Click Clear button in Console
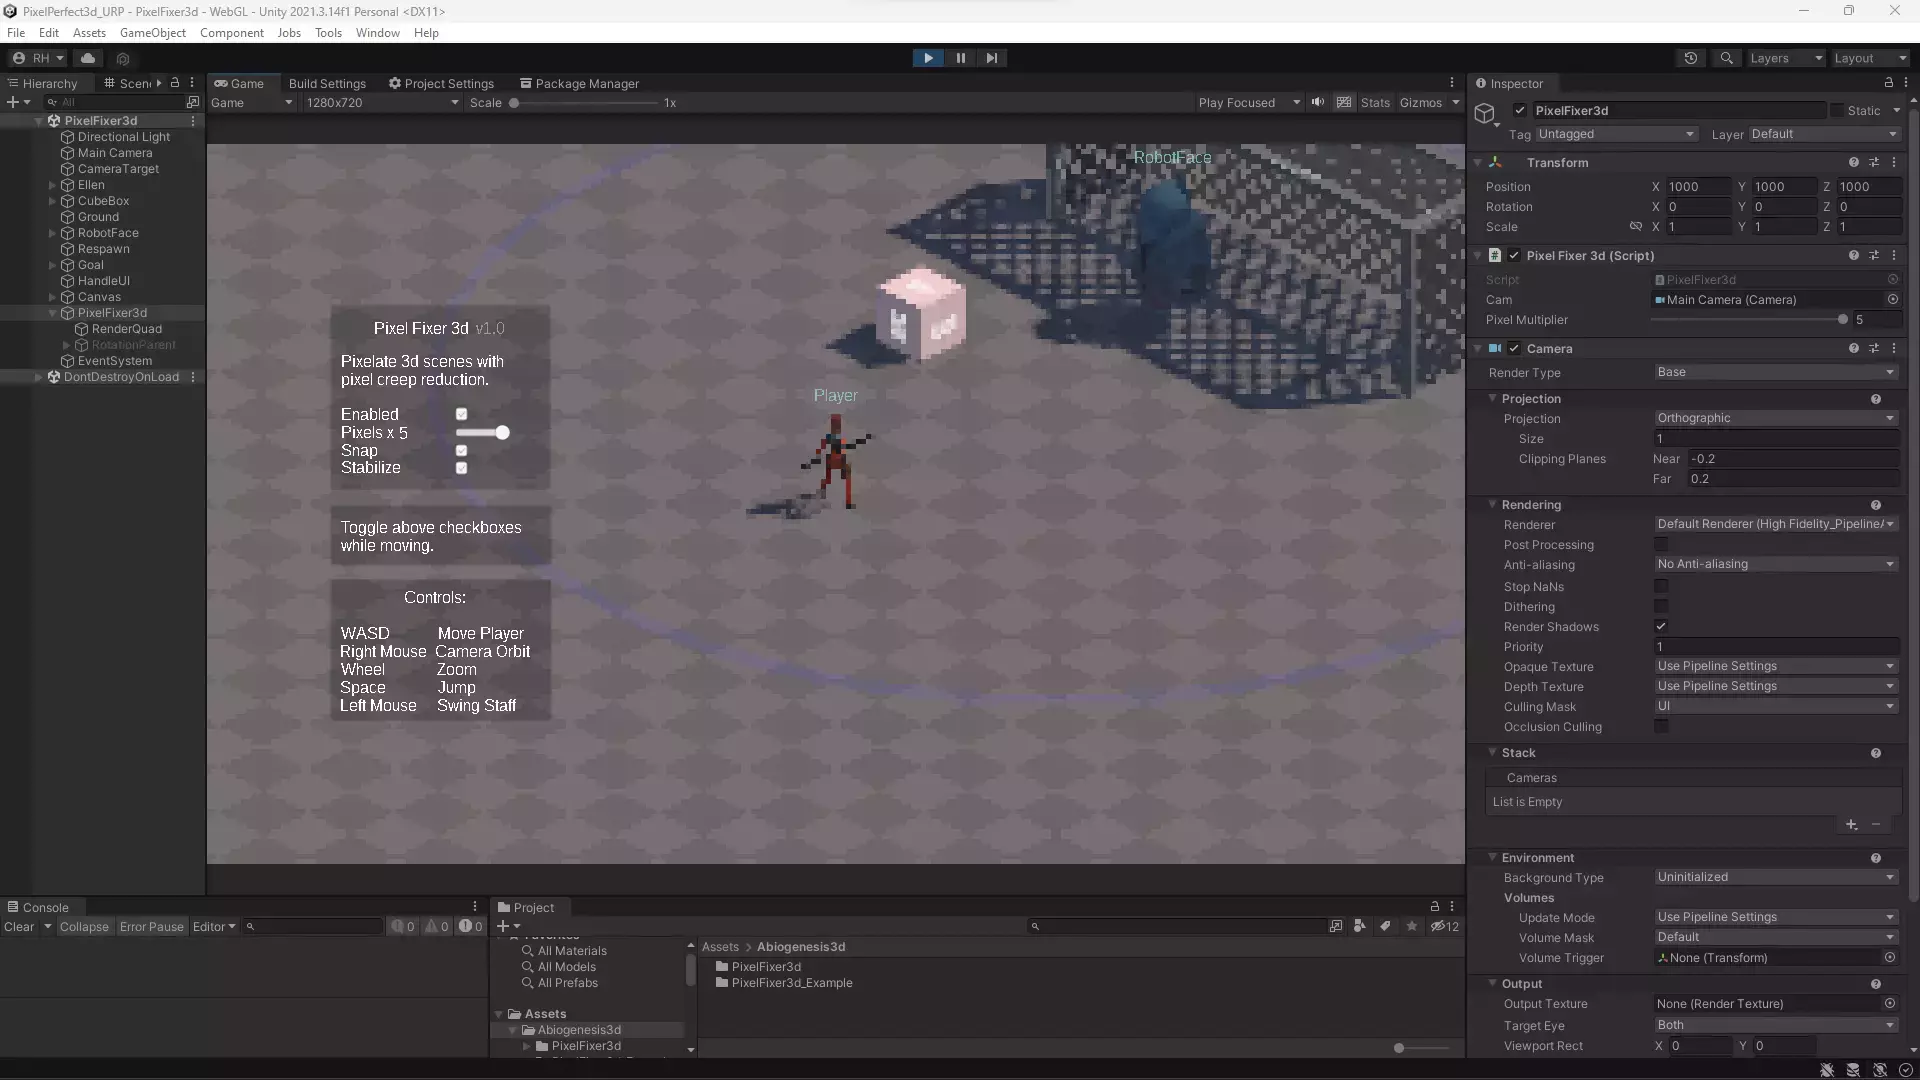1920x1080 pixels. point(19,927)
